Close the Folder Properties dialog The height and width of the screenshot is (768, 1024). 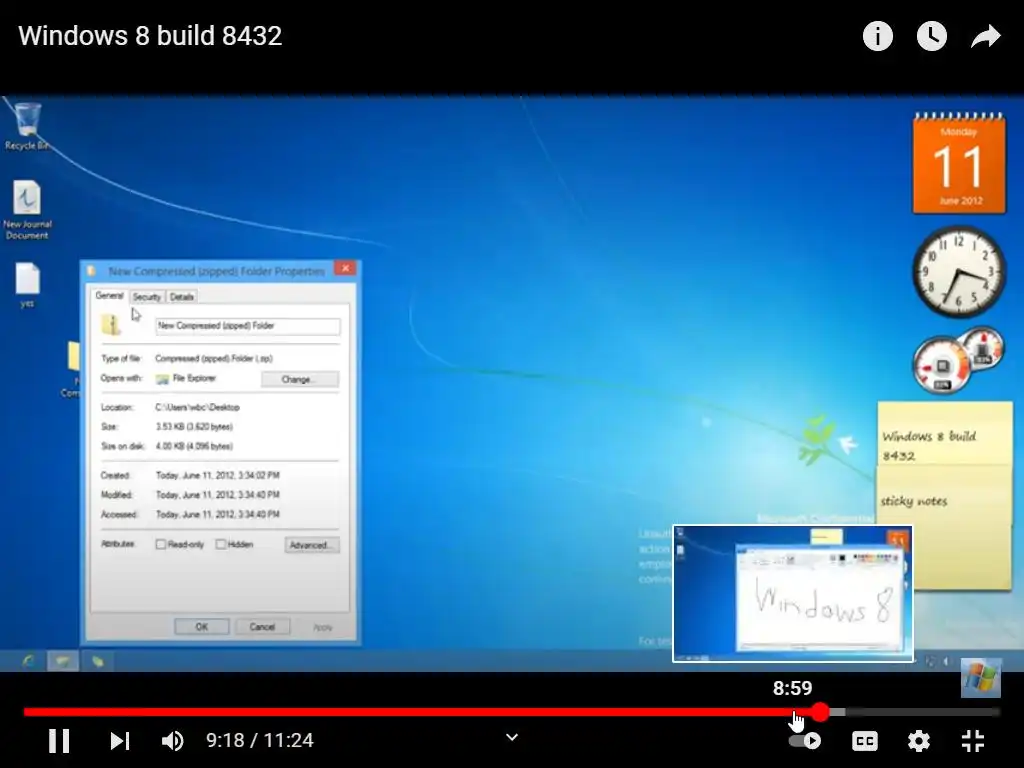click(x=345, y=268)
